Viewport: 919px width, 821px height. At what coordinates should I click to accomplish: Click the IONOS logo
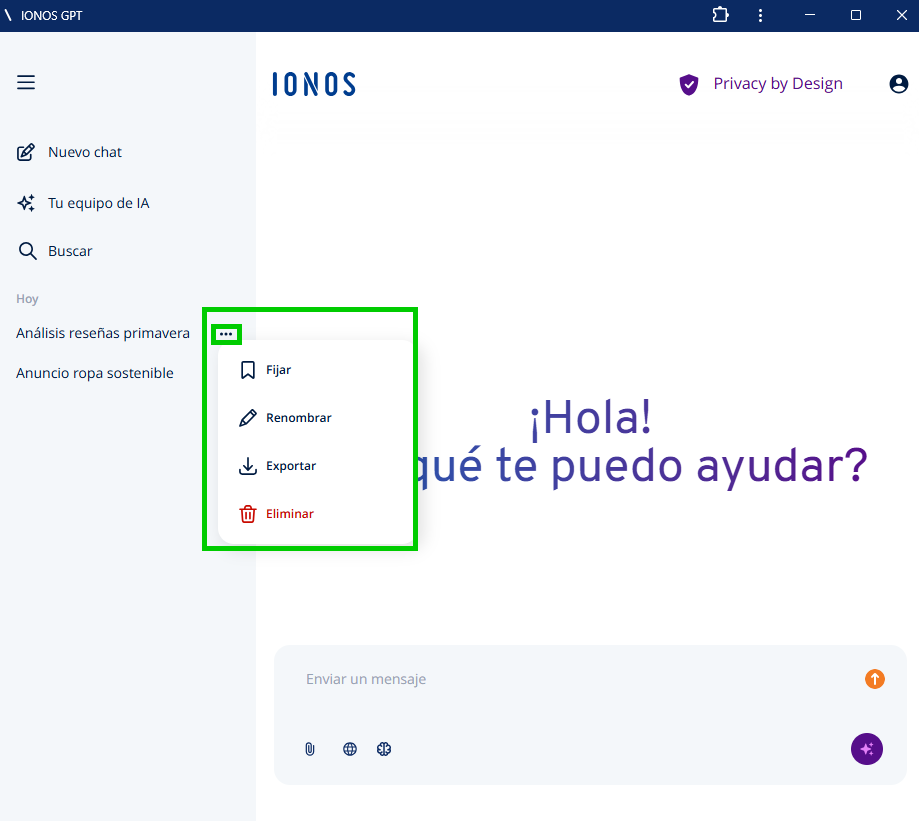pyautogui.click(x=314, y=84)
